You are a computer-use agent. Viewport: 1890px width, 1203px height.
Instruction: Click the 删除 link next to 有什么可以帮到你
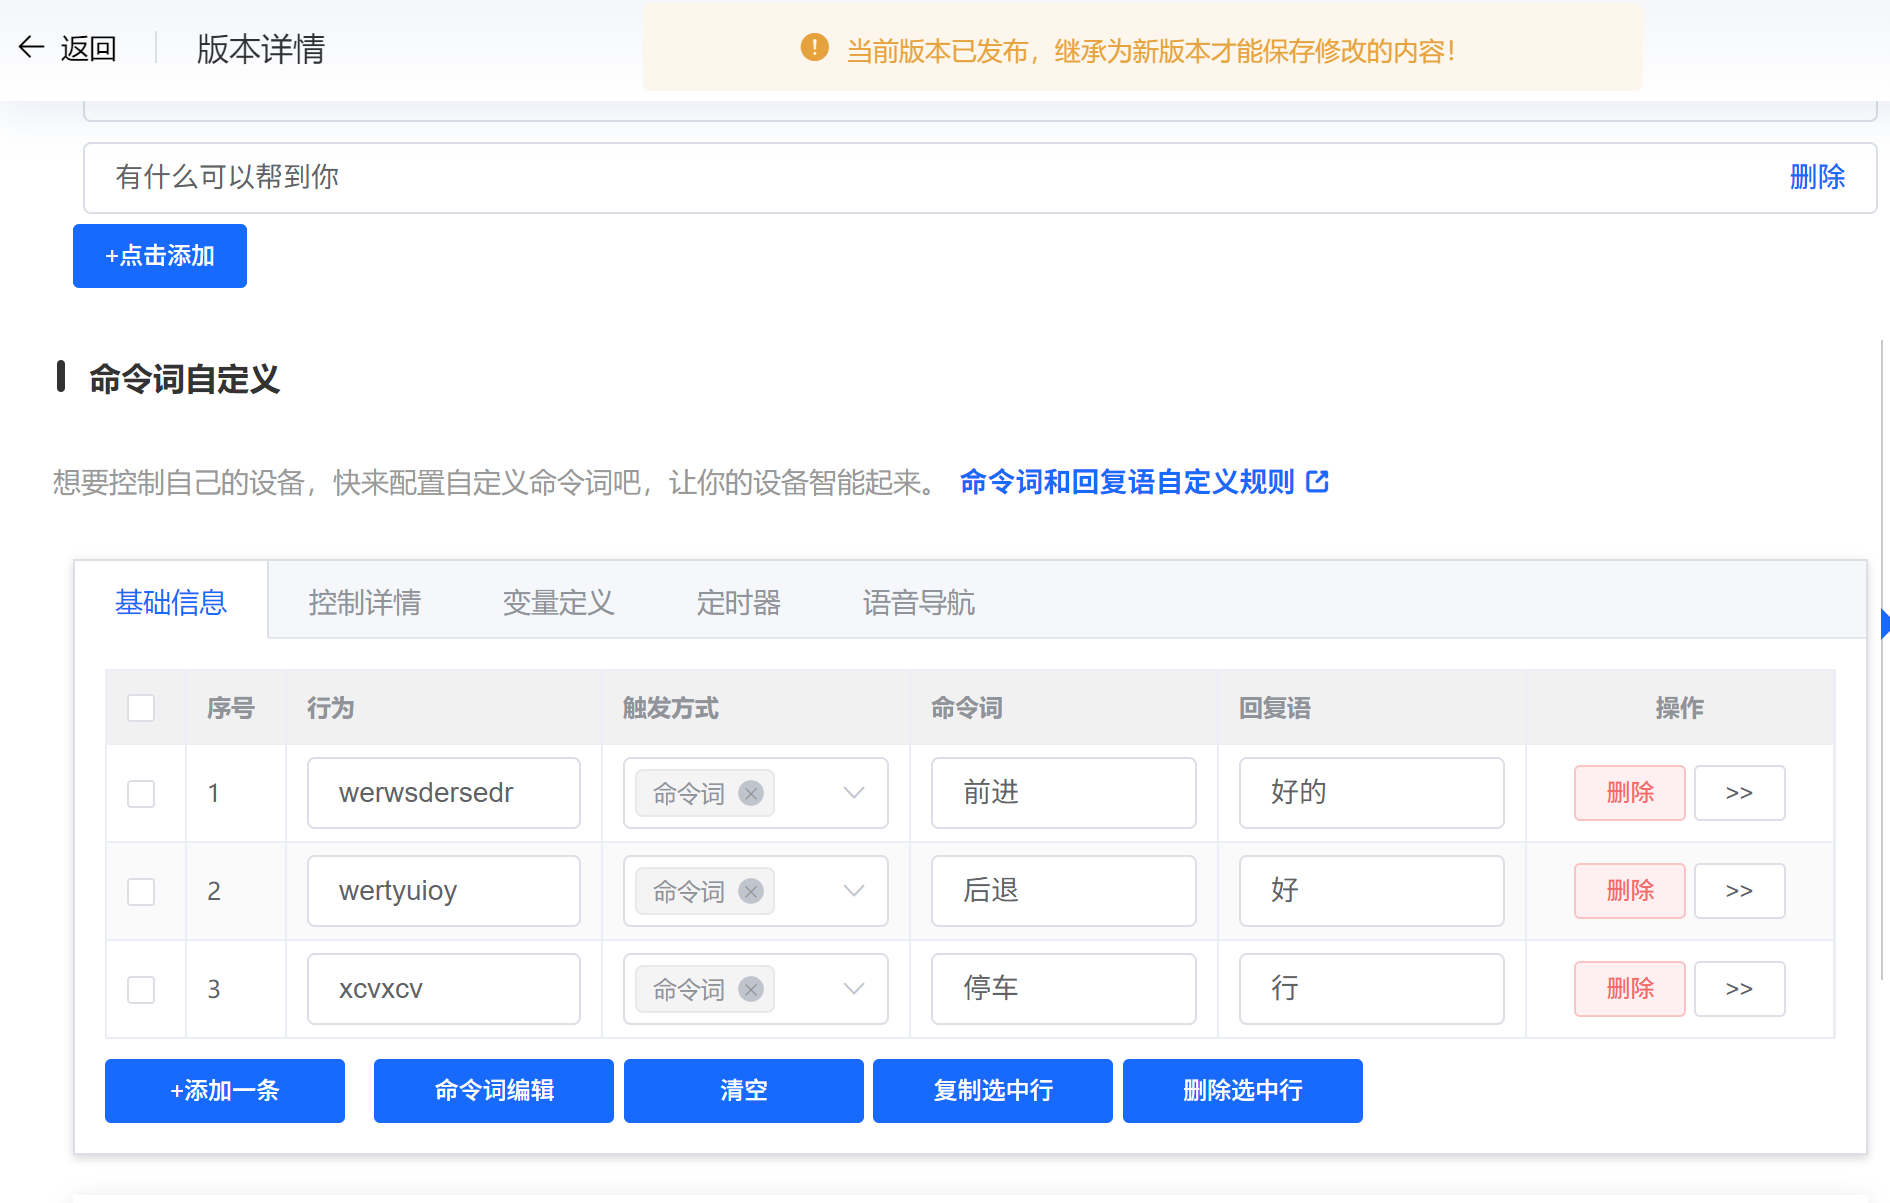[x=1817, y=177]
